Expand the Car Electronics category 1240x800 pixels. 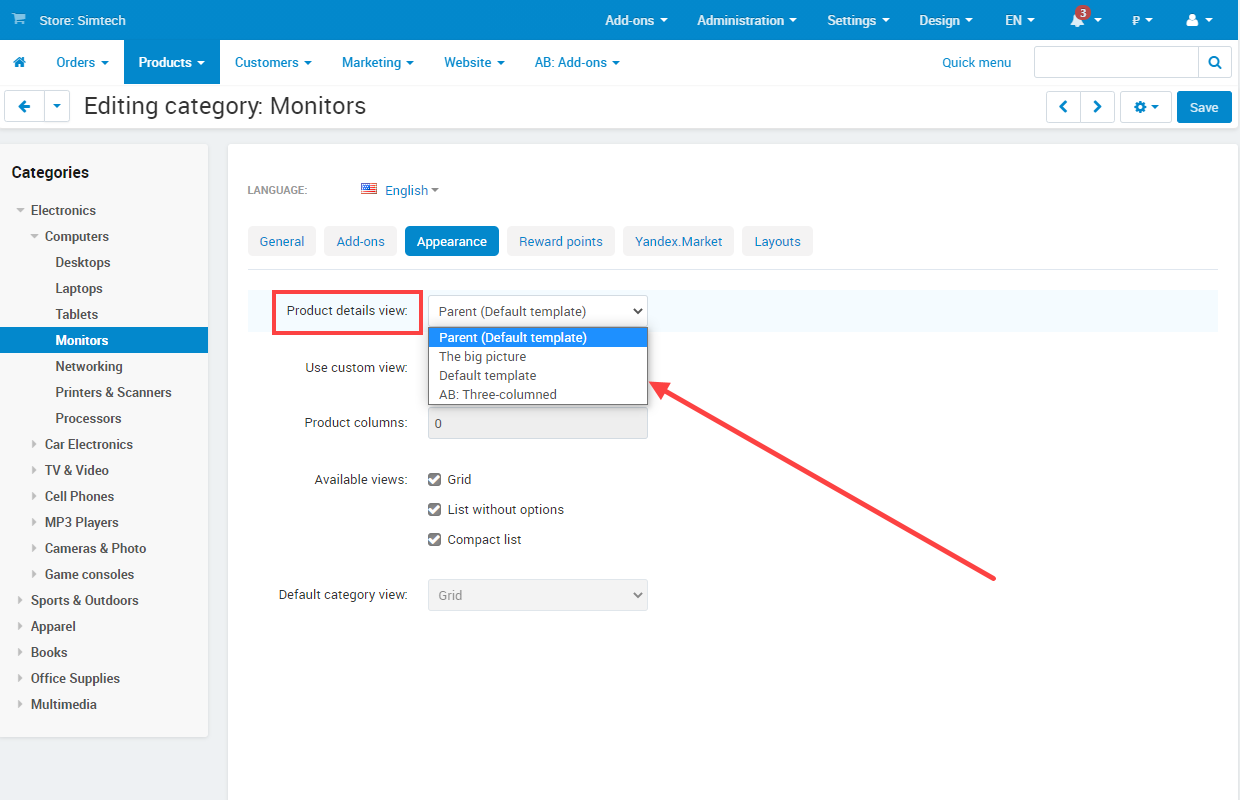(x=35, y=445)
